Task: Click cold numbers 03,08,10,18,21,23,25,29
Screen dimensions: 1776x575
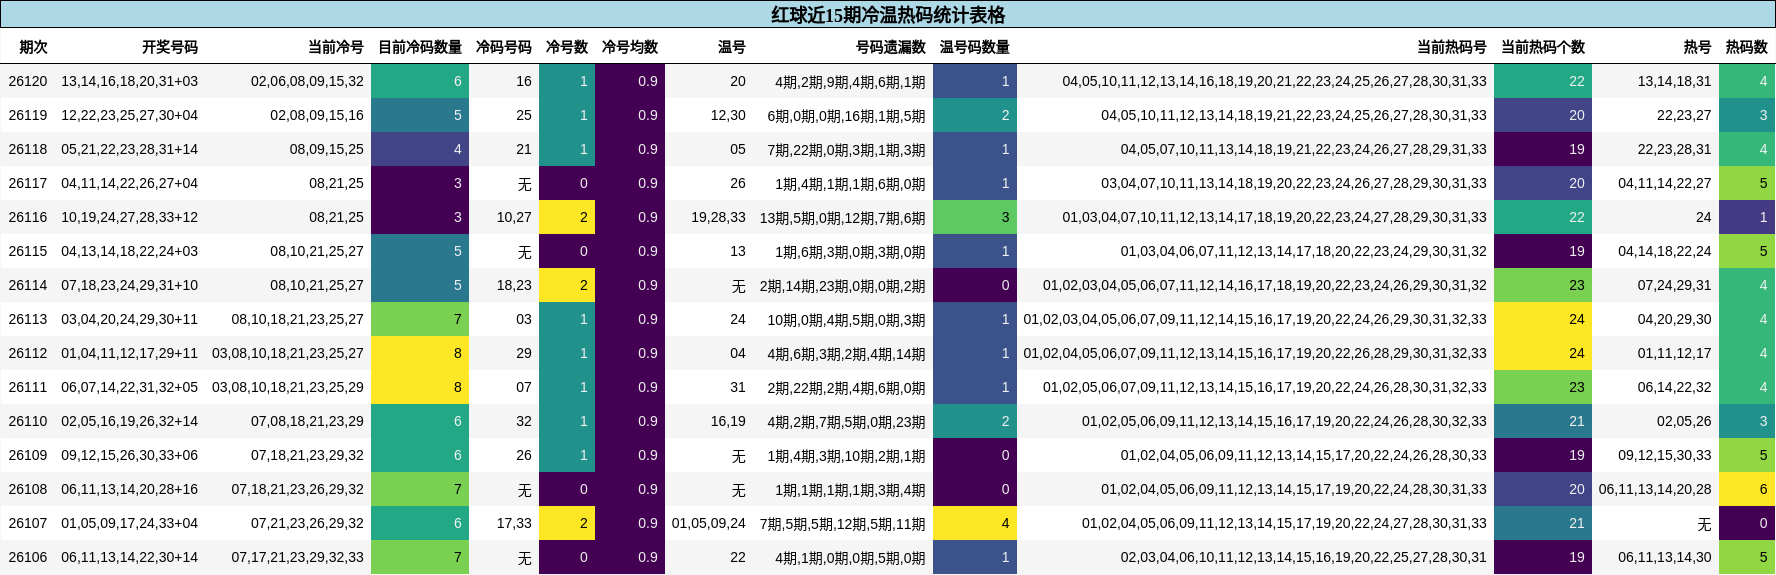Action: point(288,353)
